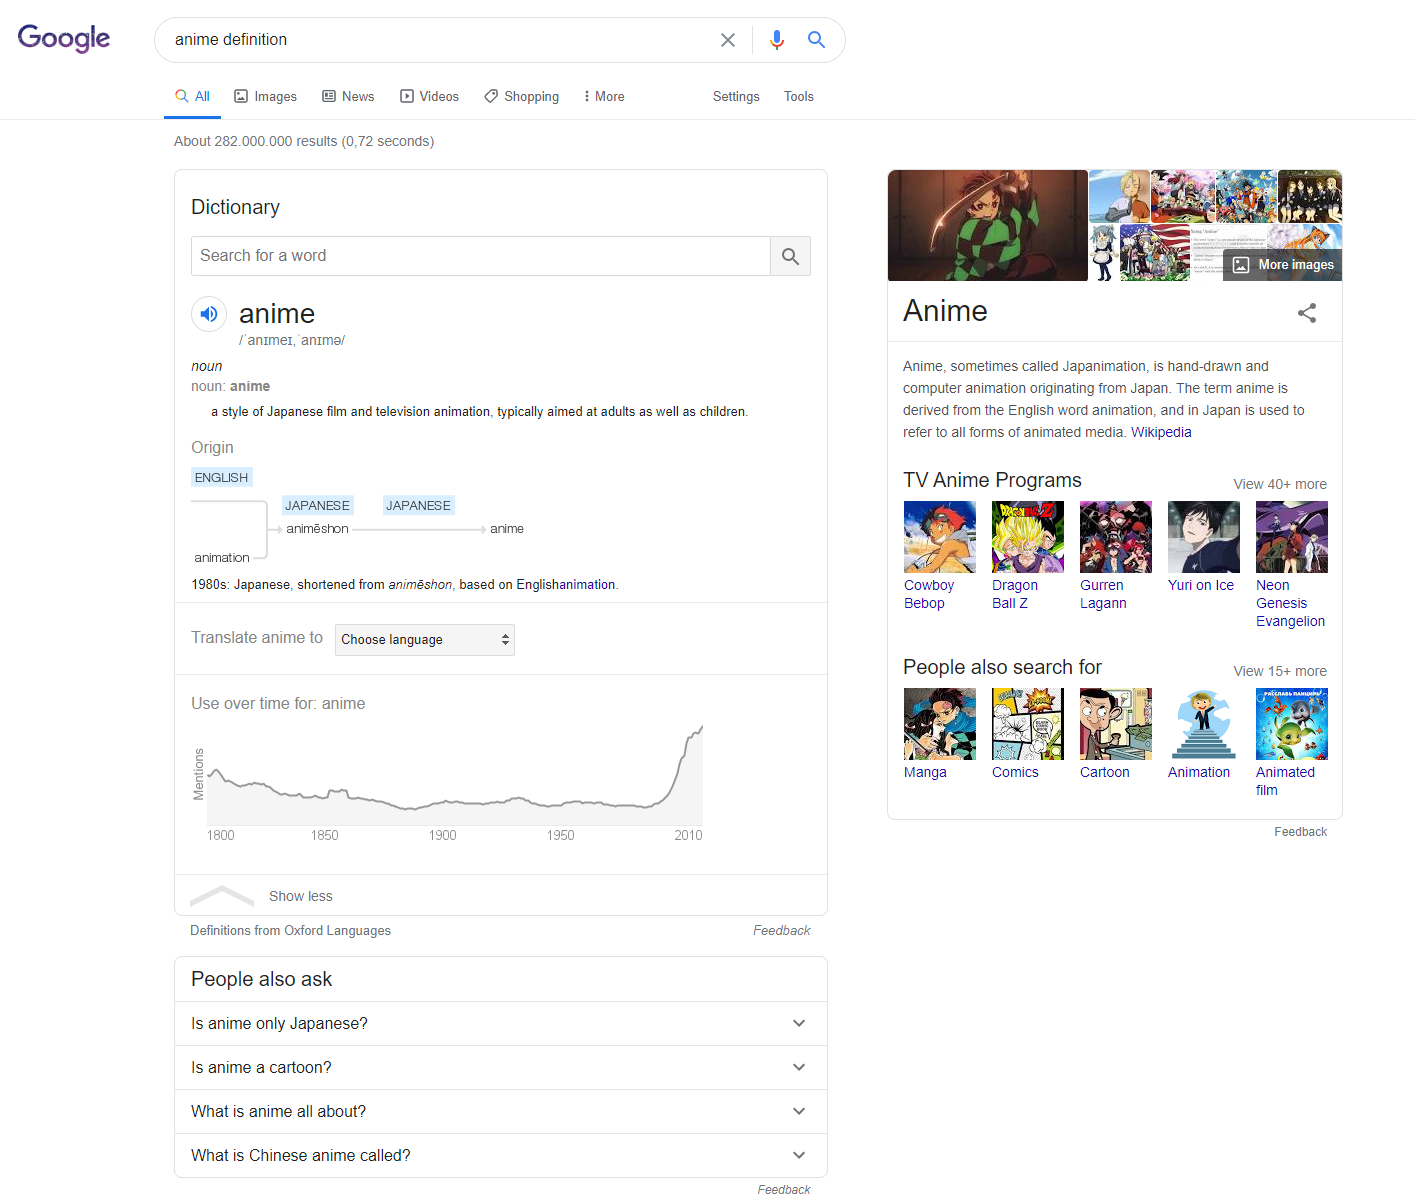Open More images in the panel
The height and width of the screenshot is (1201, 1415).
pyautogui.click(x=1284, y=265)
